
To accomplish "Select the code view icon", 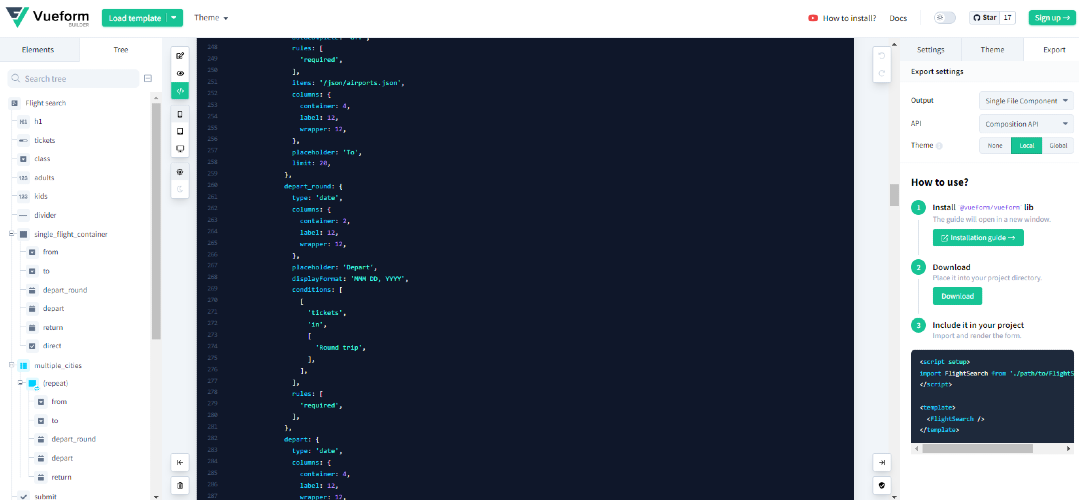I will click(x=180, y=90).
